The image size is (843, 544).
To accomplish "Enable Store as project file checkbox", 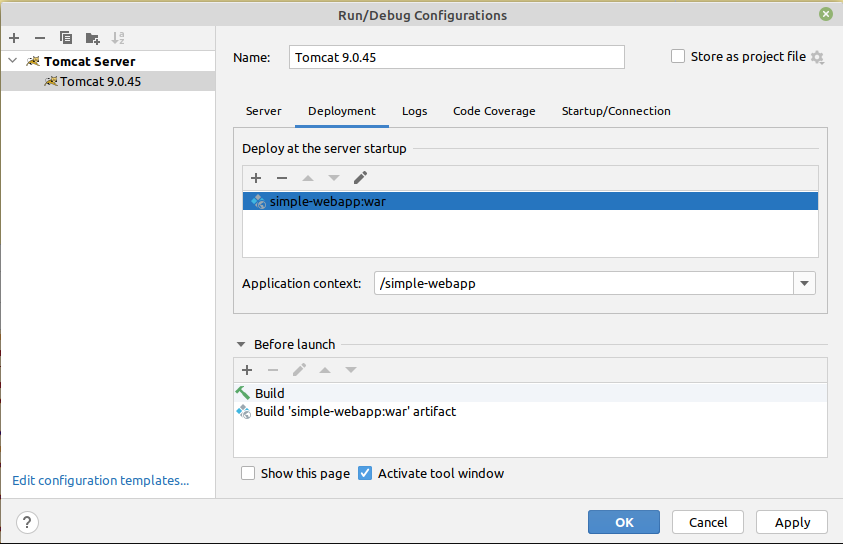I will (x=678, y=56).
